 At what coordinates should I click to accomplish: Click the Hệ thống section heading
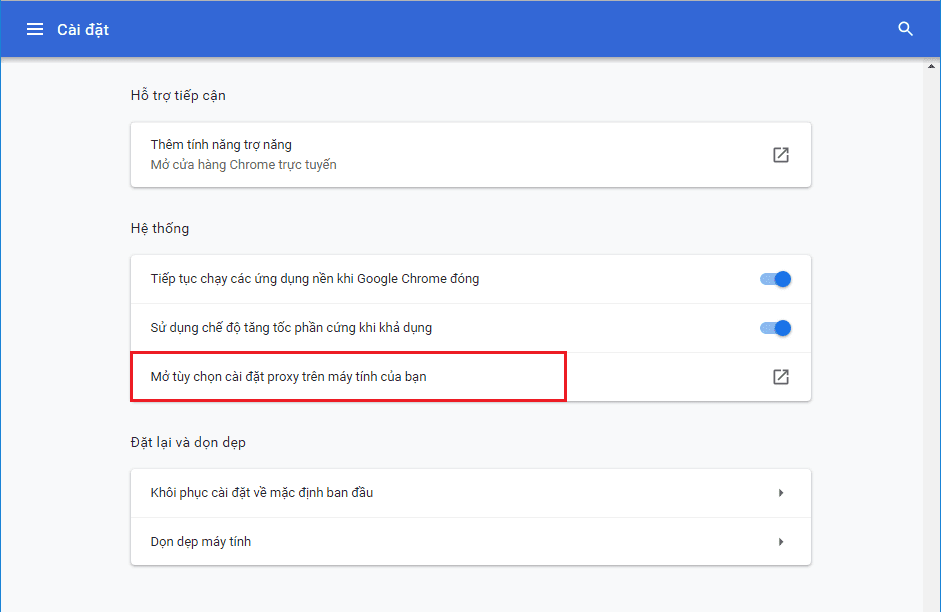(160, 228)
